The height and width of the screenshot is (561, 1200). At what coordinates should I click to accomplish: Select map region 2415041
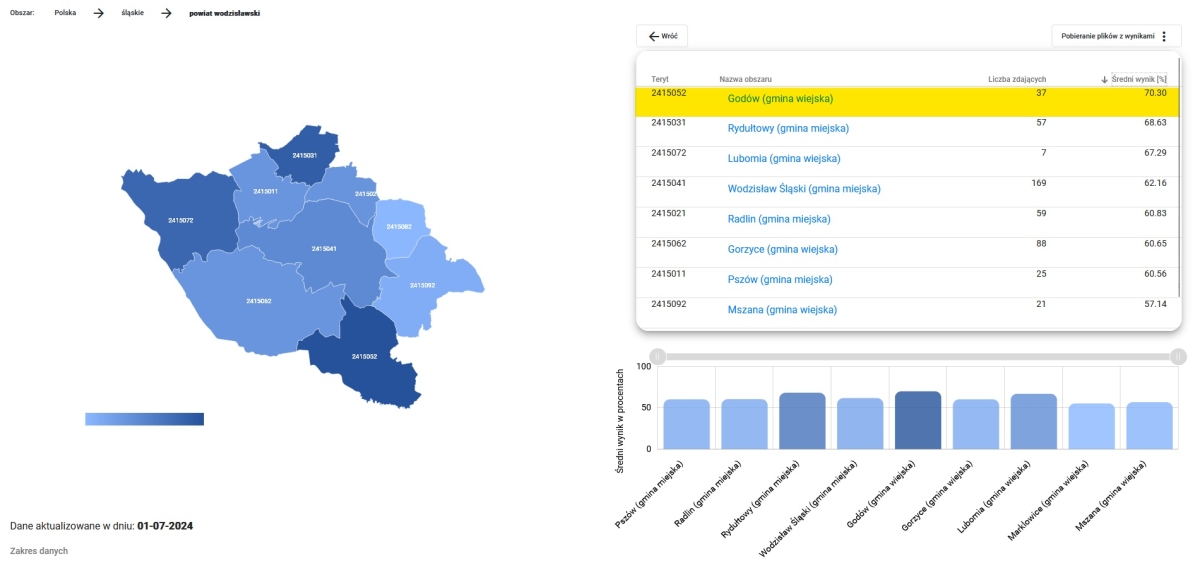coord(324,248)
